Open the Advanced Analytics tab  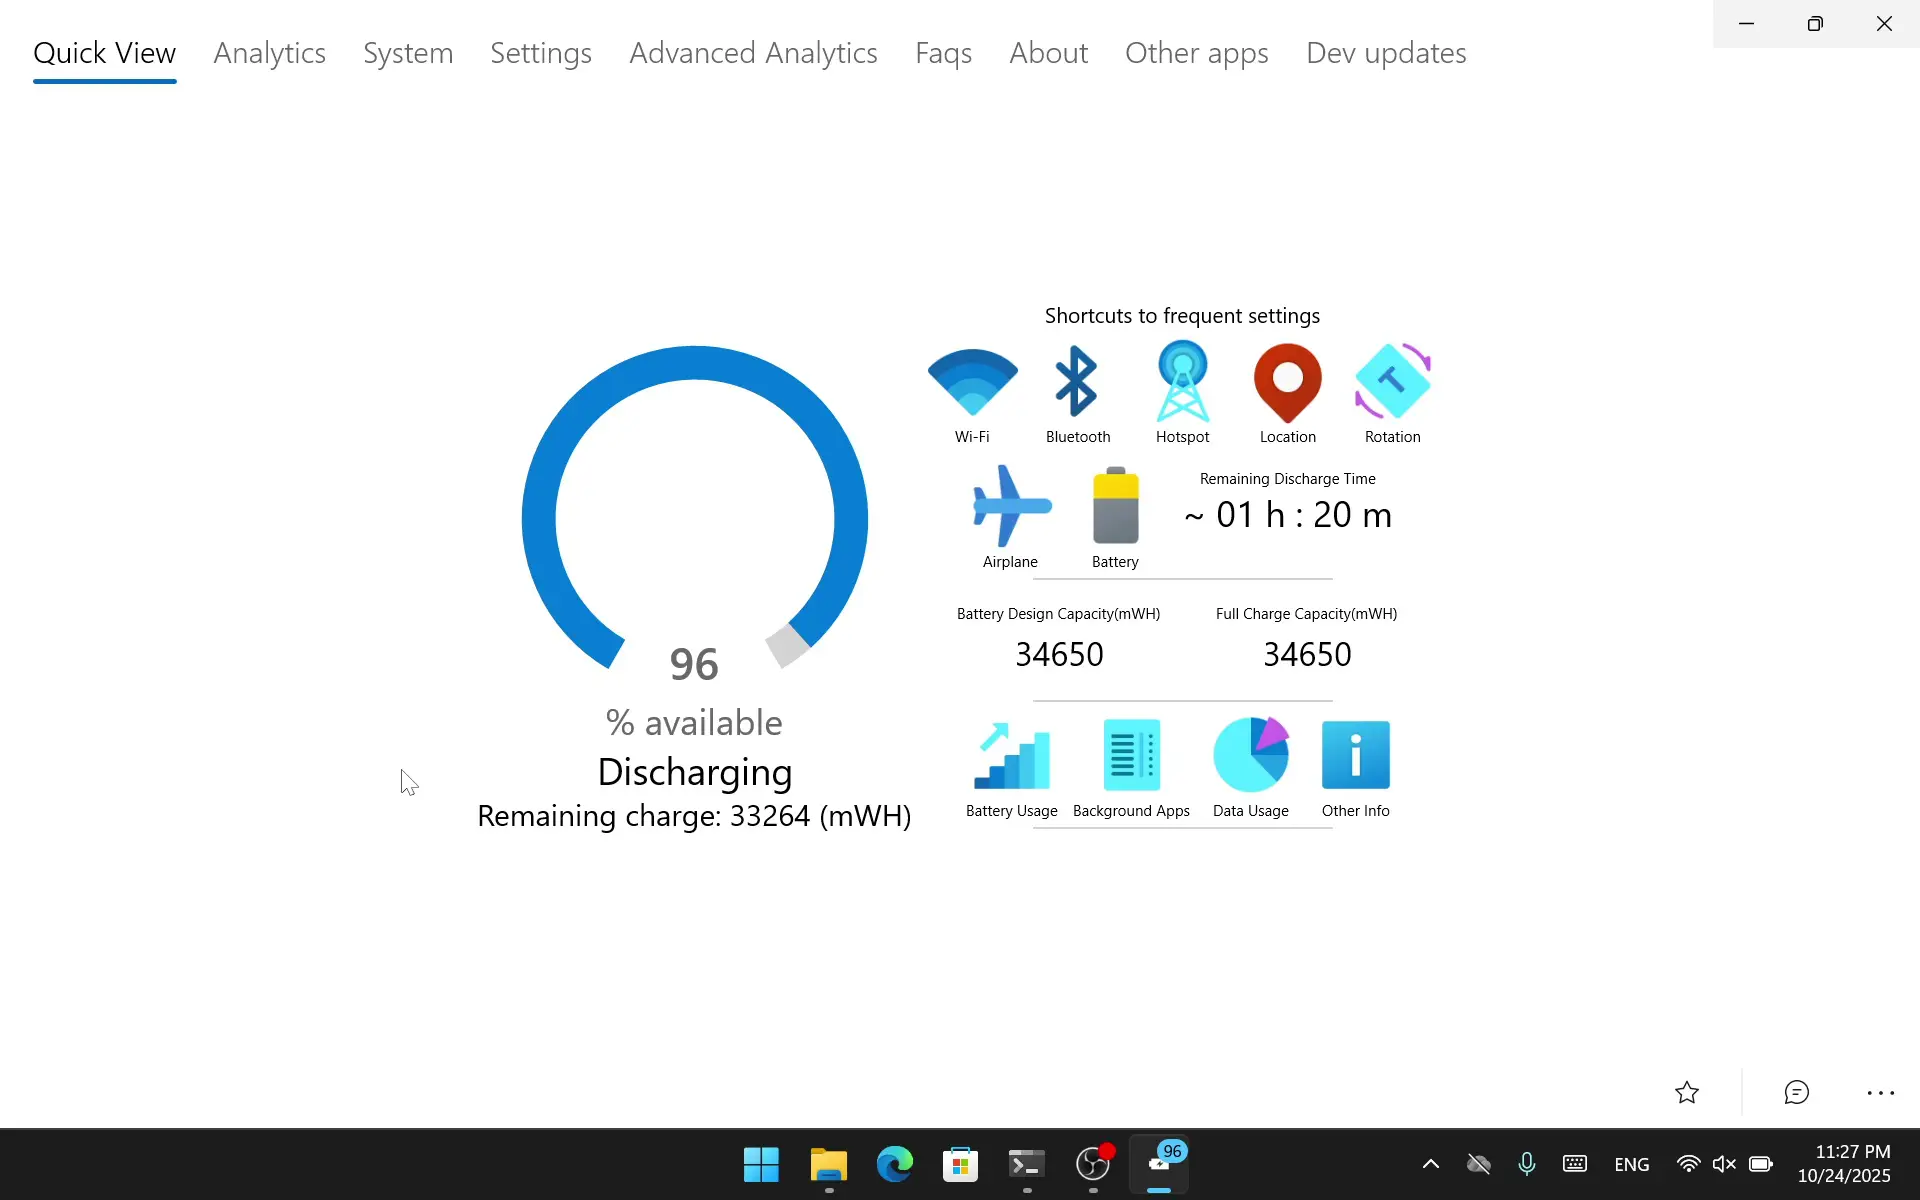click(753, 53)
